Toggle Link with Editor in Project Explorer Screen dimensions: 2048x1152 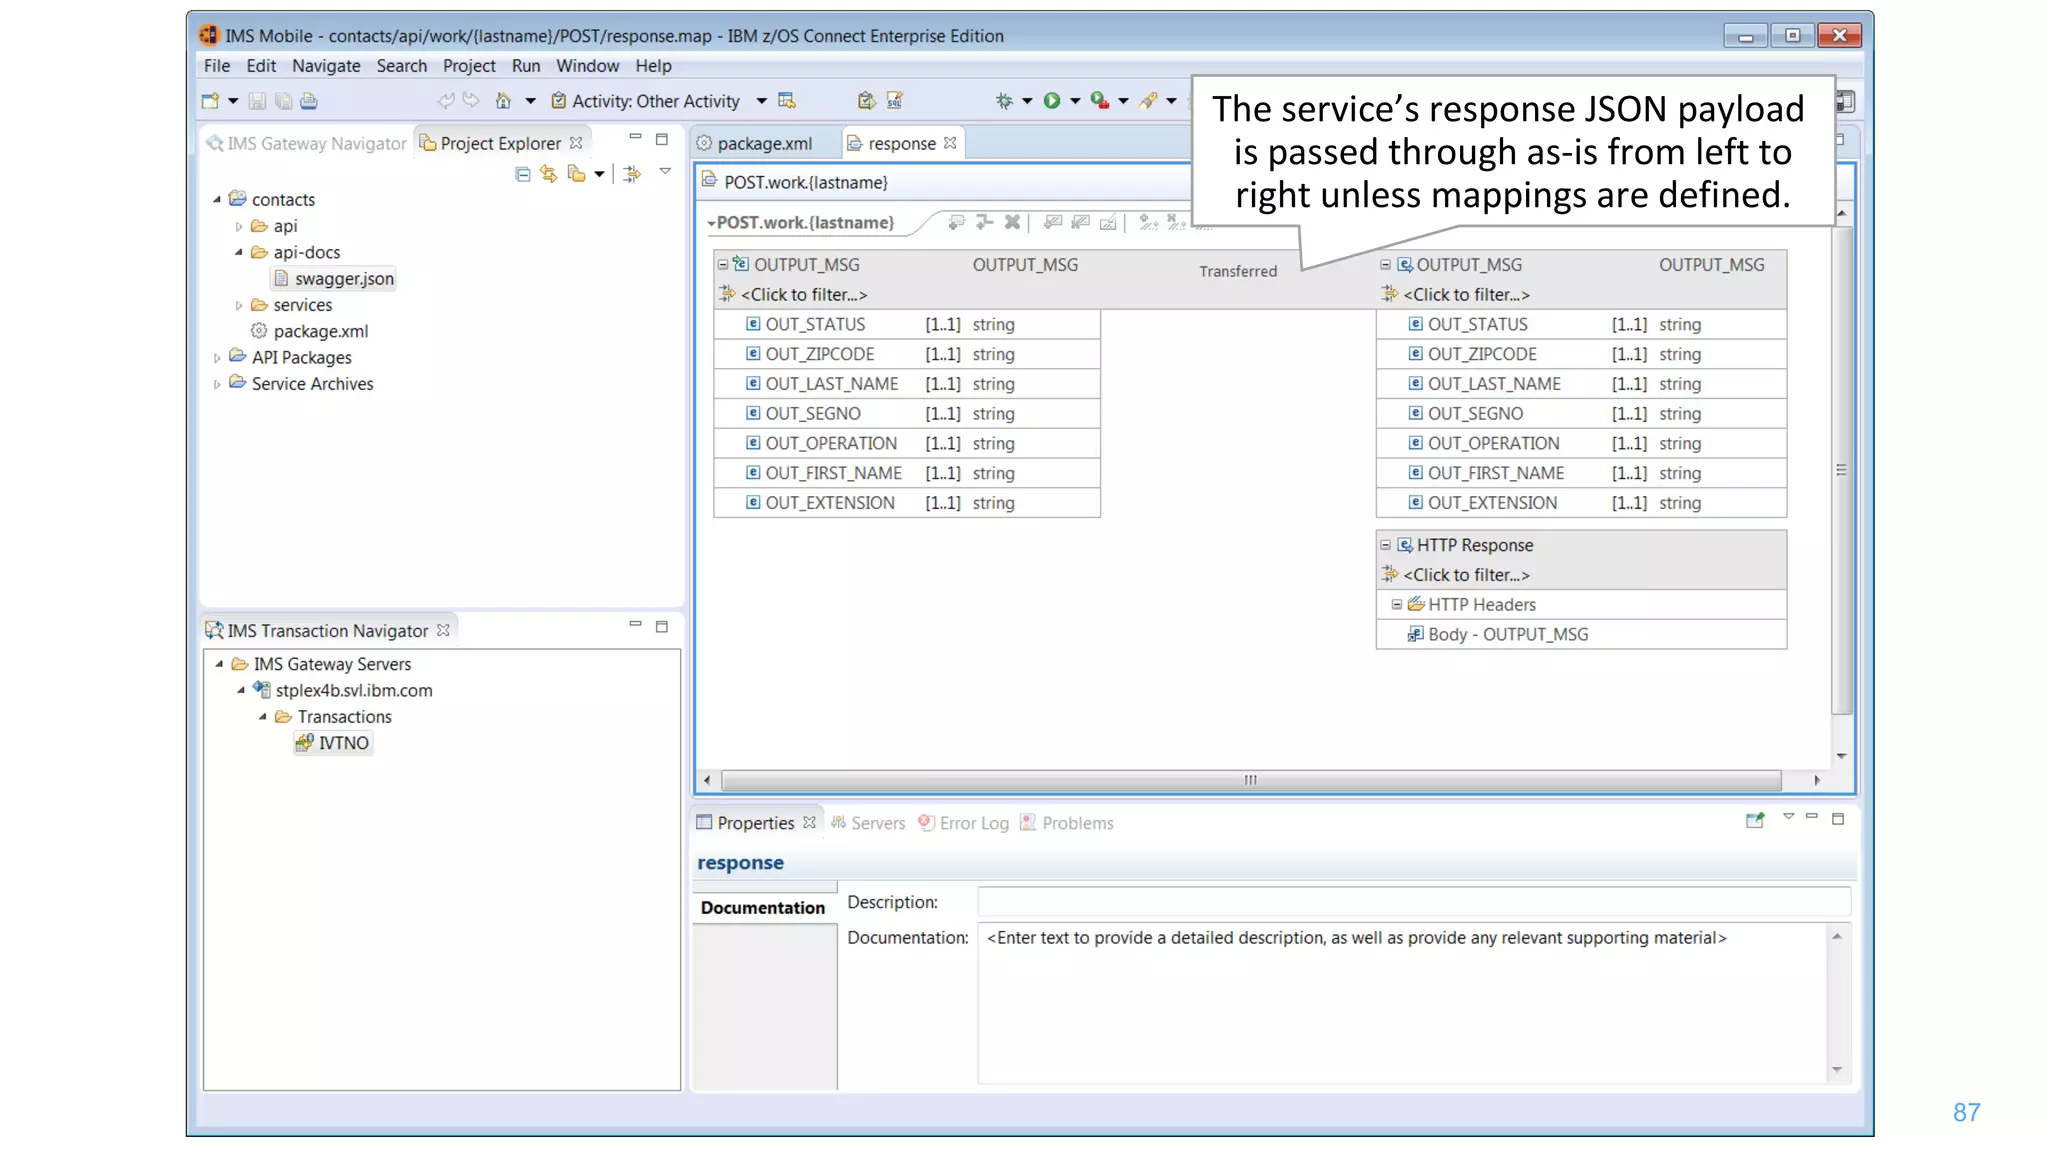(548, 174)
